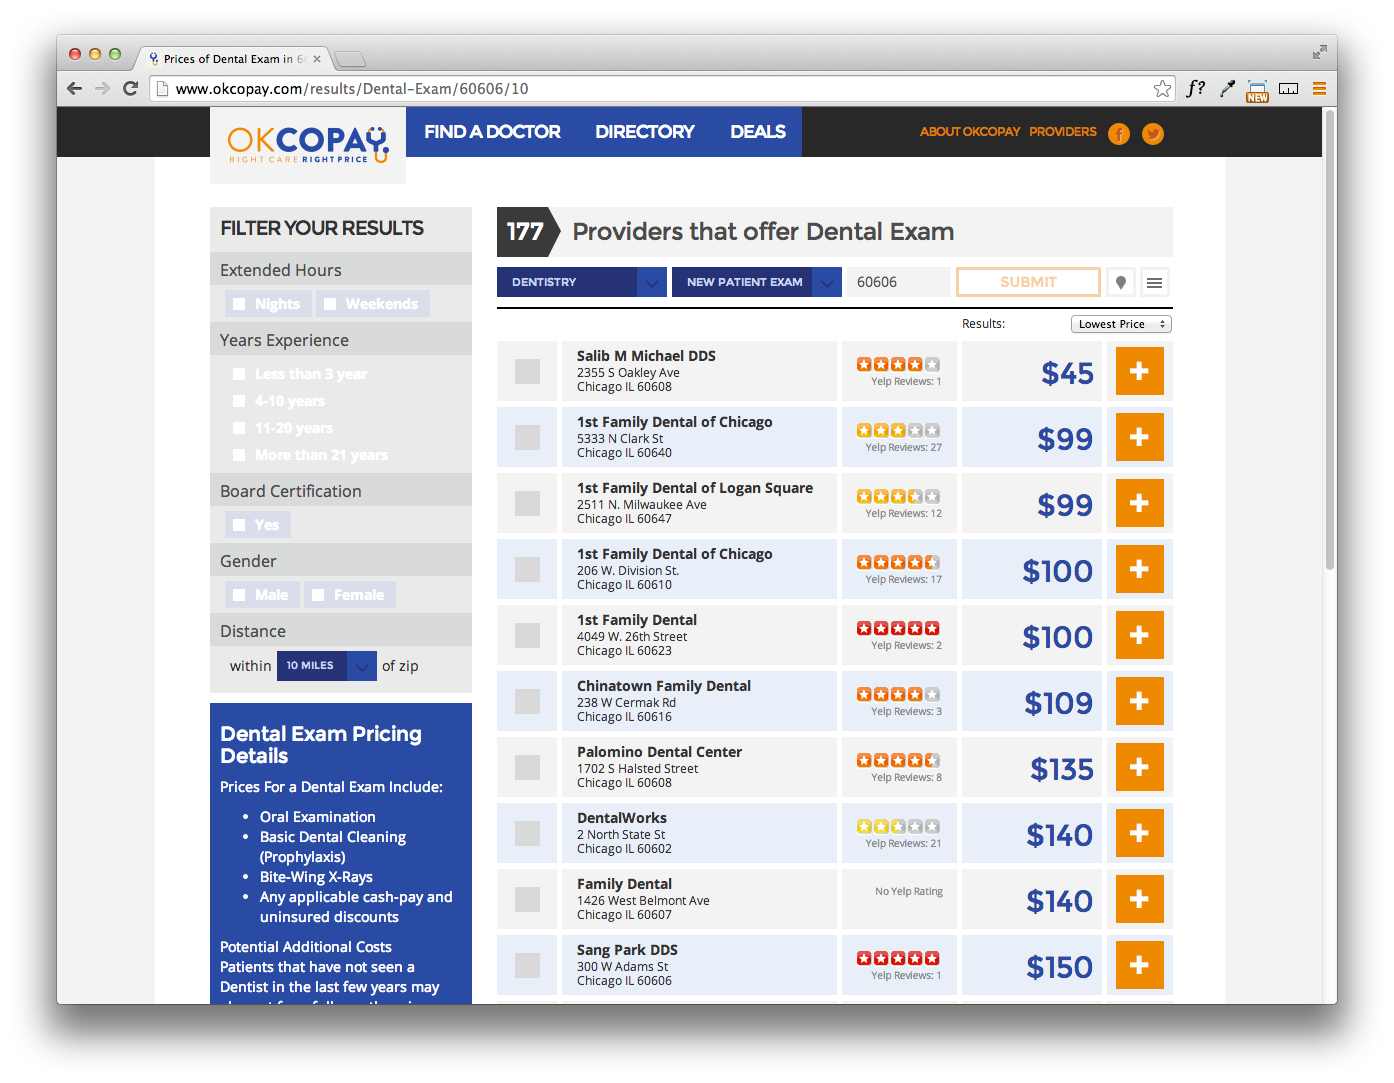1394x1083 pixels.
Task: Reload the current page
Action: coord(130,88)
